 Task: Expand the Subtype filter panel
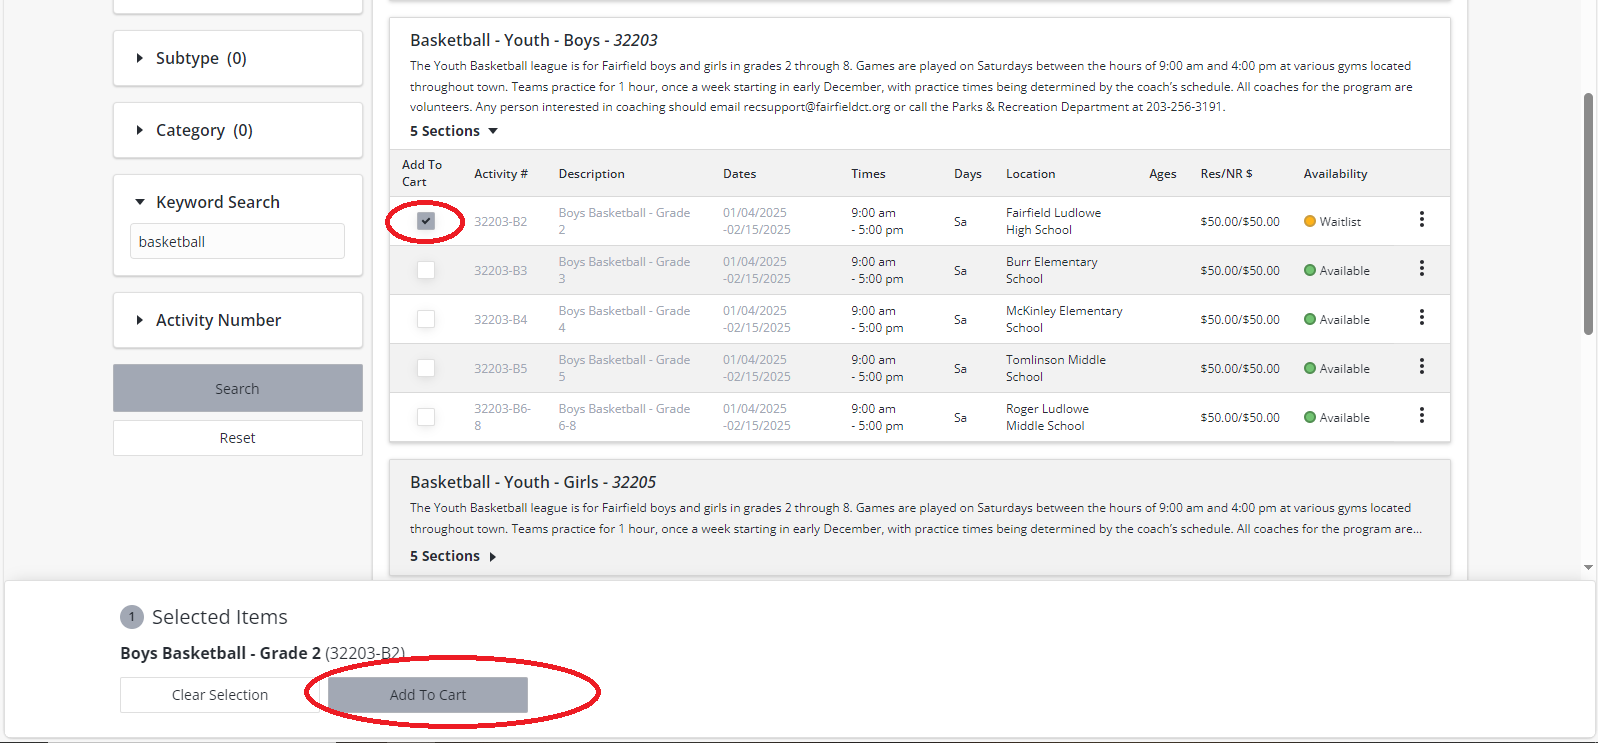click(x=139, y=58)
